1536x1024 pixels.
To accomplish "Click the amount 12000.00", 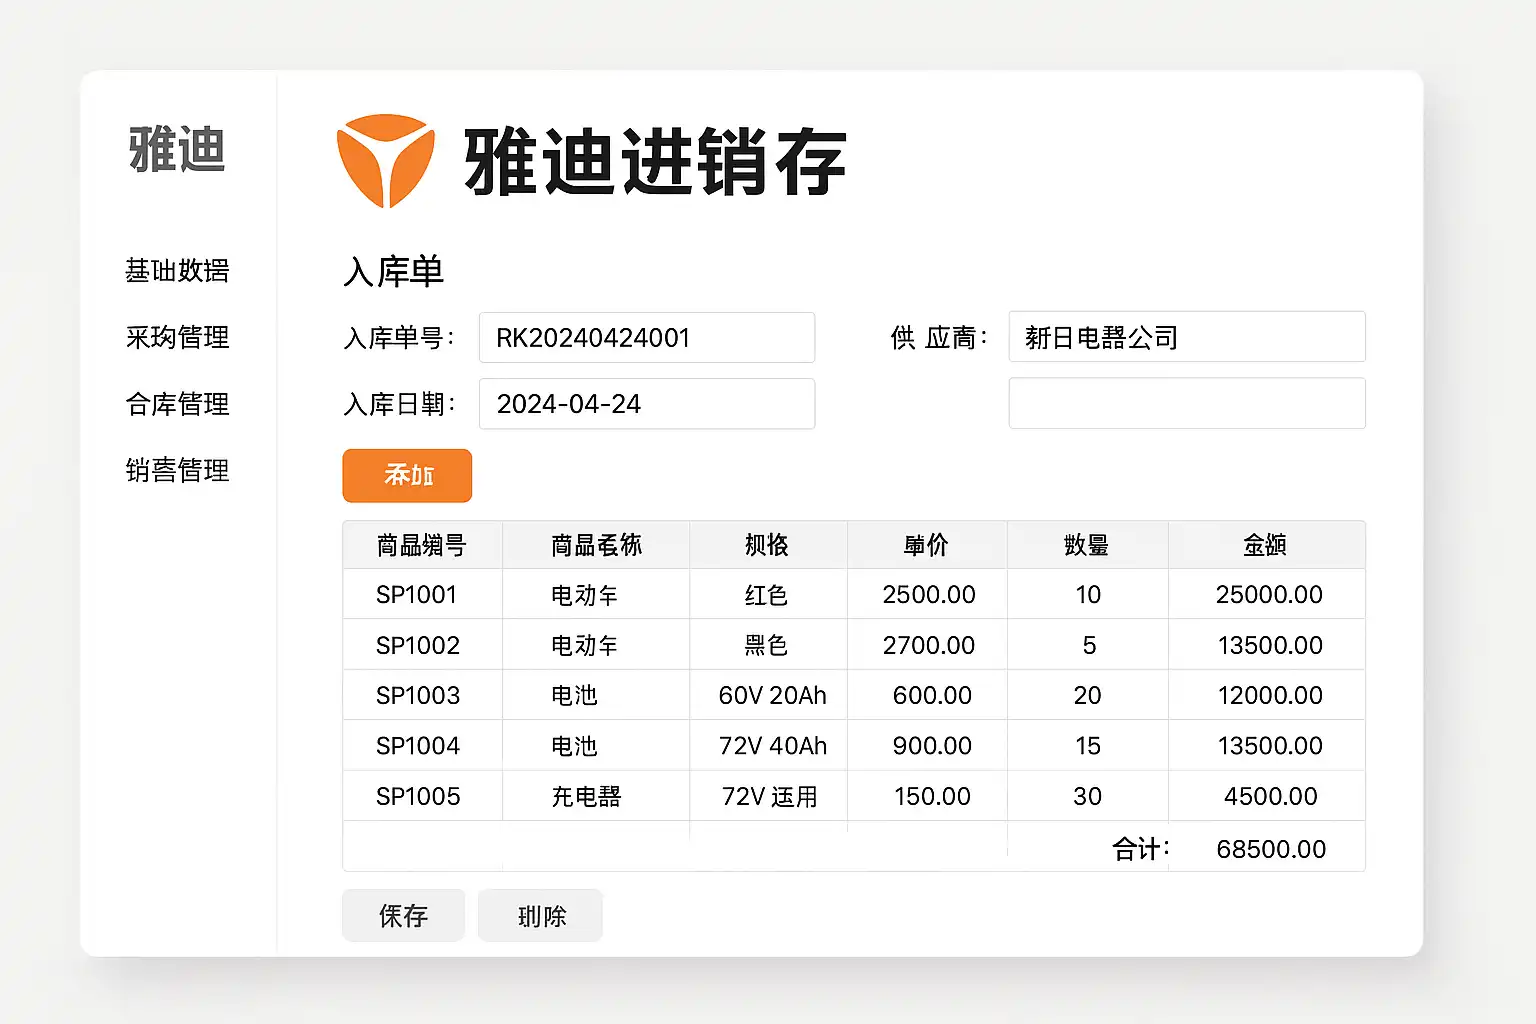I will pyautogui.click(x=1270, y=695).
